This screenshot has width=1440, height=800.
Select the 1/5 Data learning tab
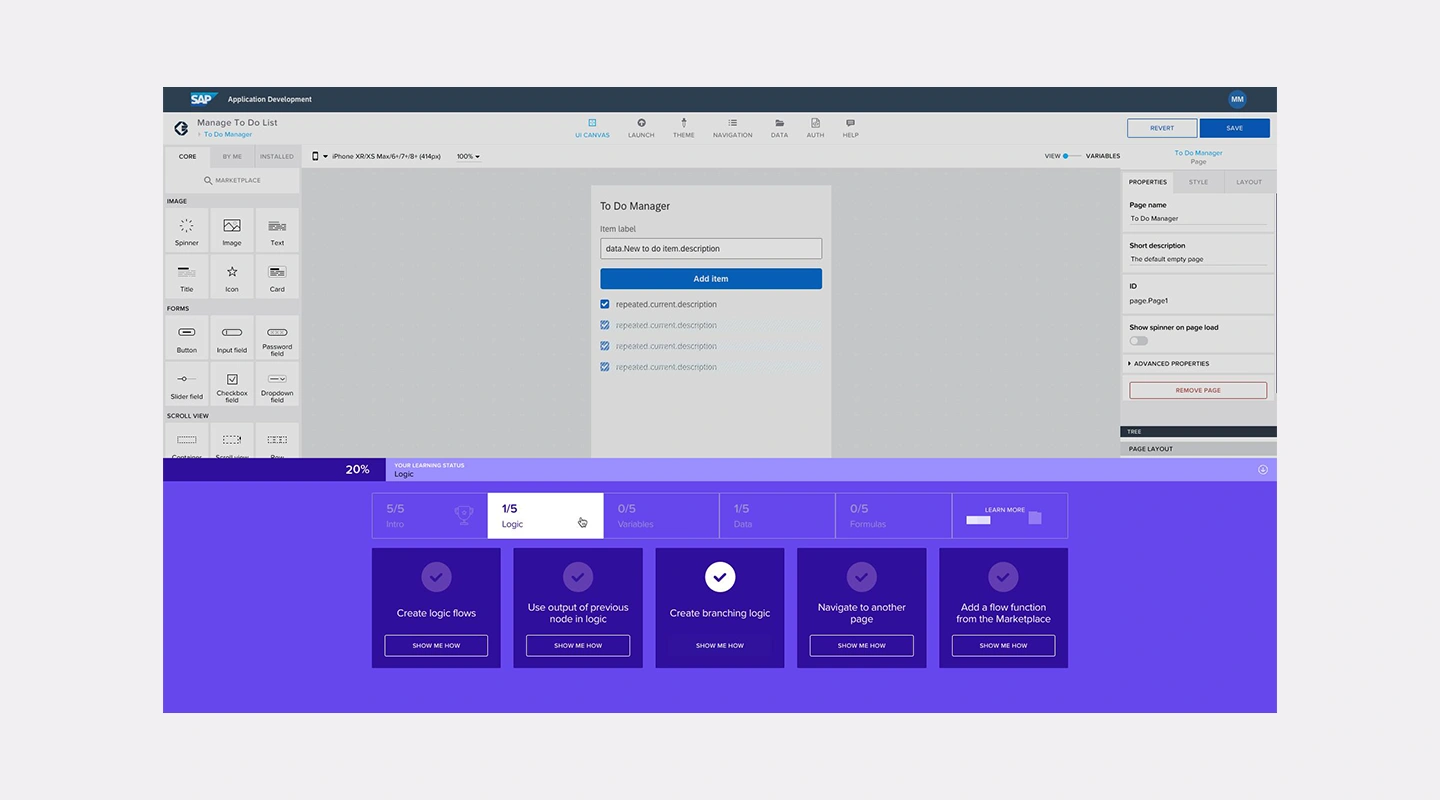click(777, 516)
